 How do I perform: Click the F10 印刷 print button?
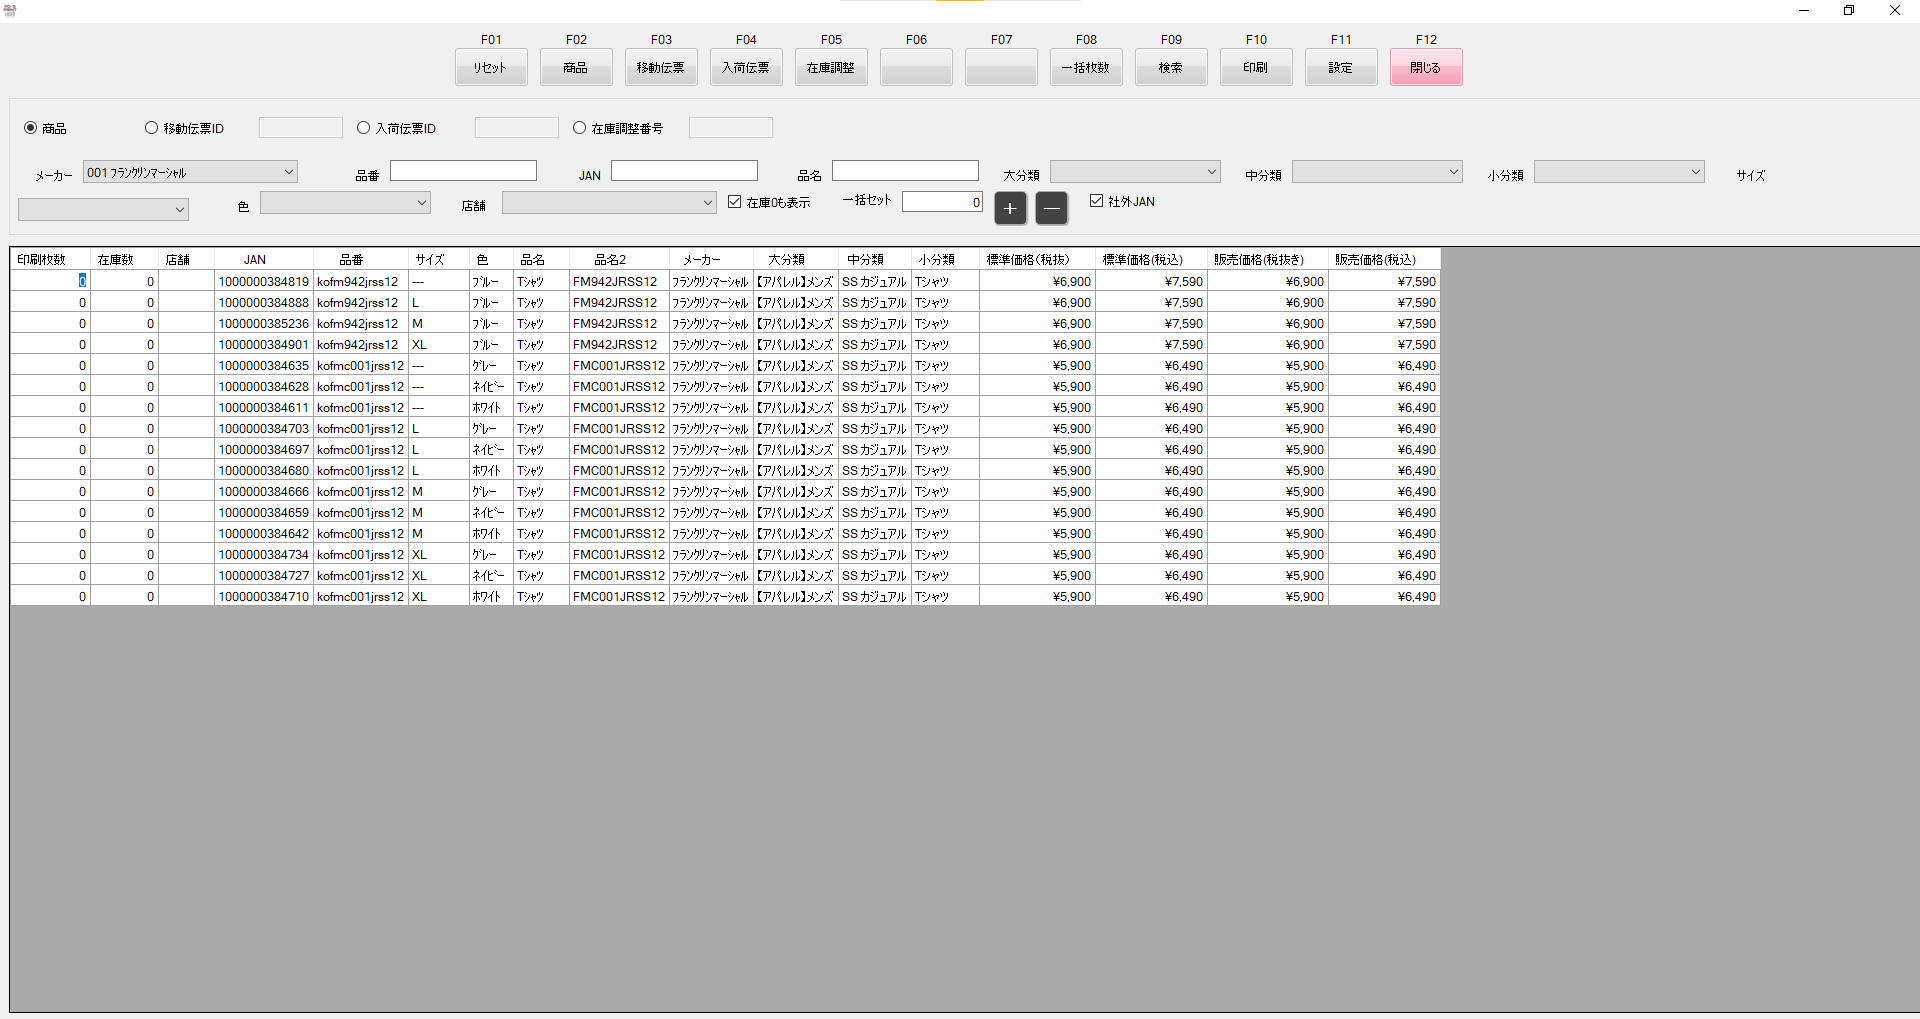(x=1256, y=67)
